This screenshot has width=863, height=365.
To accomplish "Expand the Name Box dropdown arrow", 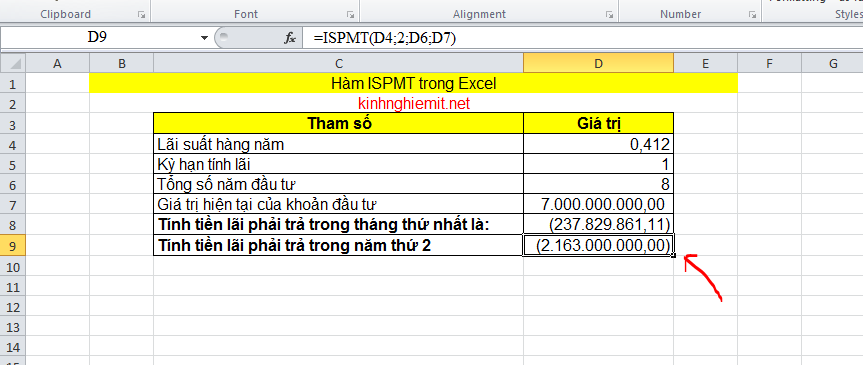I will click(x=205, y=38).
